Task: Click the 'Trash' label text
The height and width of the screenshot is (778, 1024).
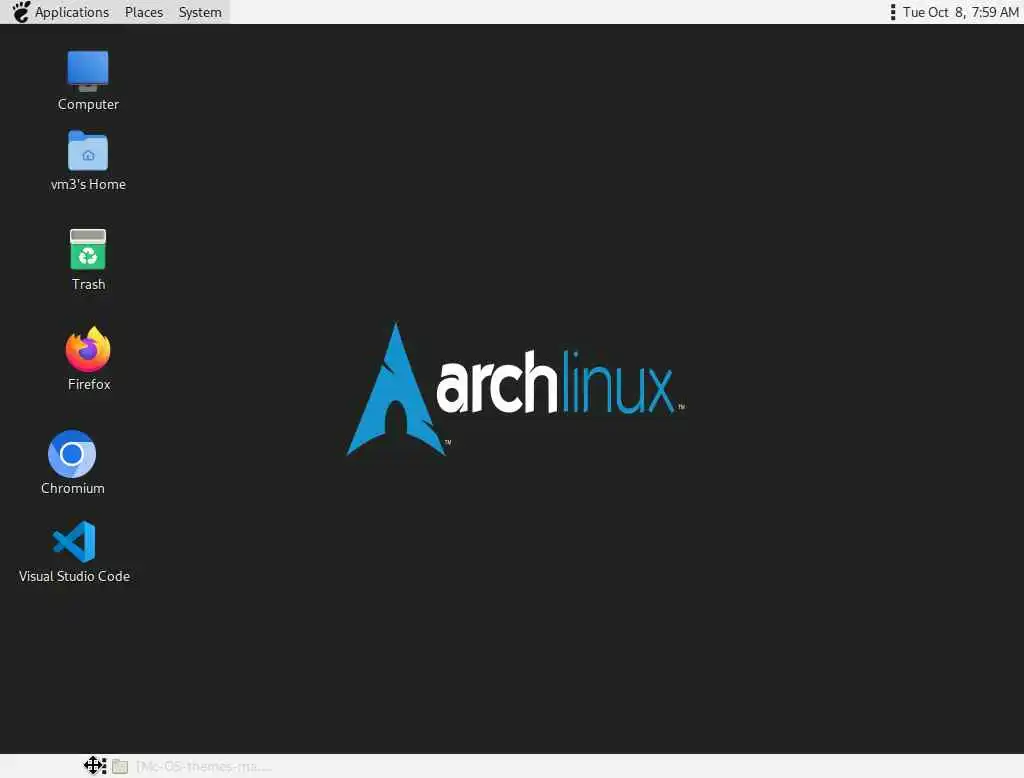Action: coord(88,284)
